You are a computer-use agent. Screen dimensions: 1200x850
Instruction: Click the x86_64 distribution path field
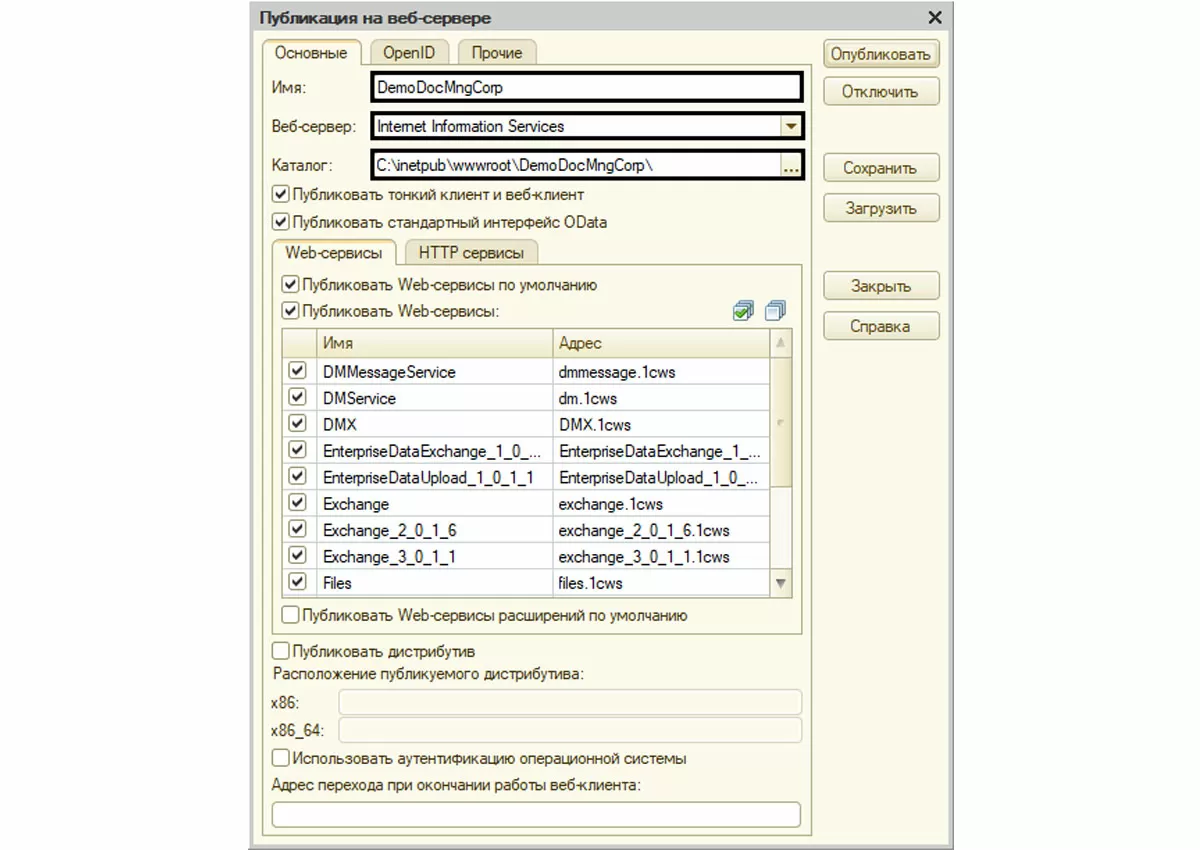[x=570, y=730]
